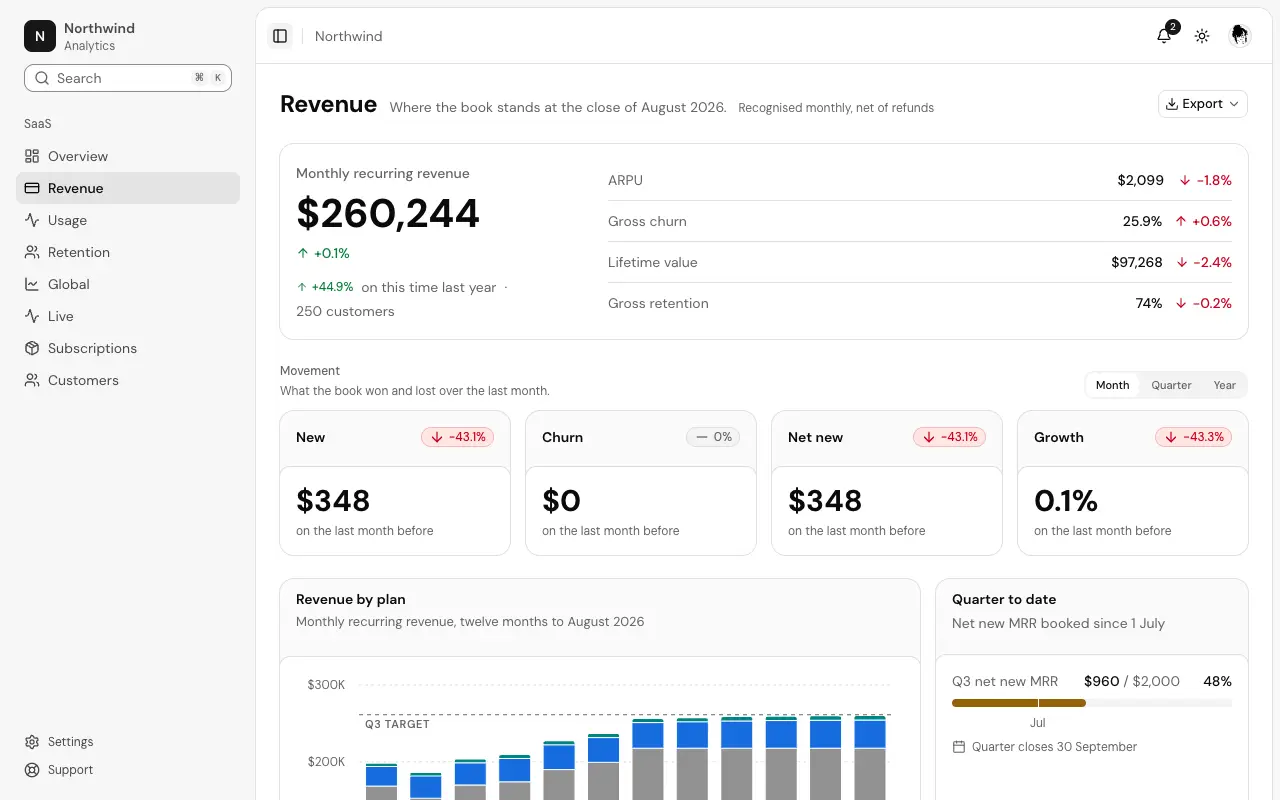1280x800 pixels.
Task: Go to the Customers page
Action: 128,380
